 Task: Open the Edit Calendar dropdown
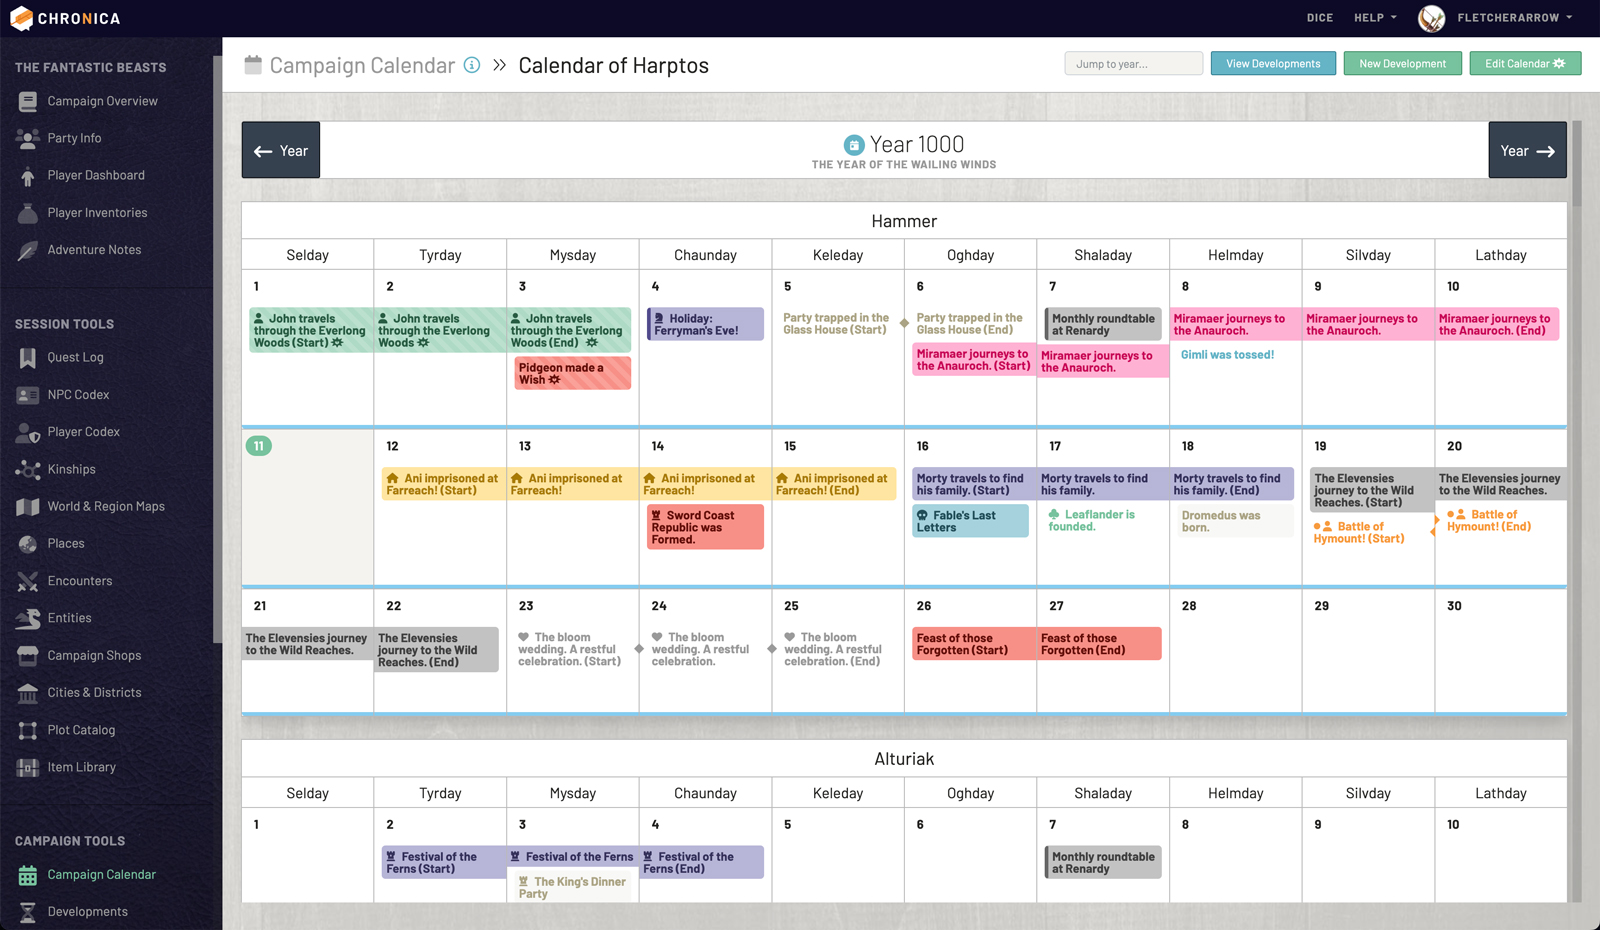1525,64
